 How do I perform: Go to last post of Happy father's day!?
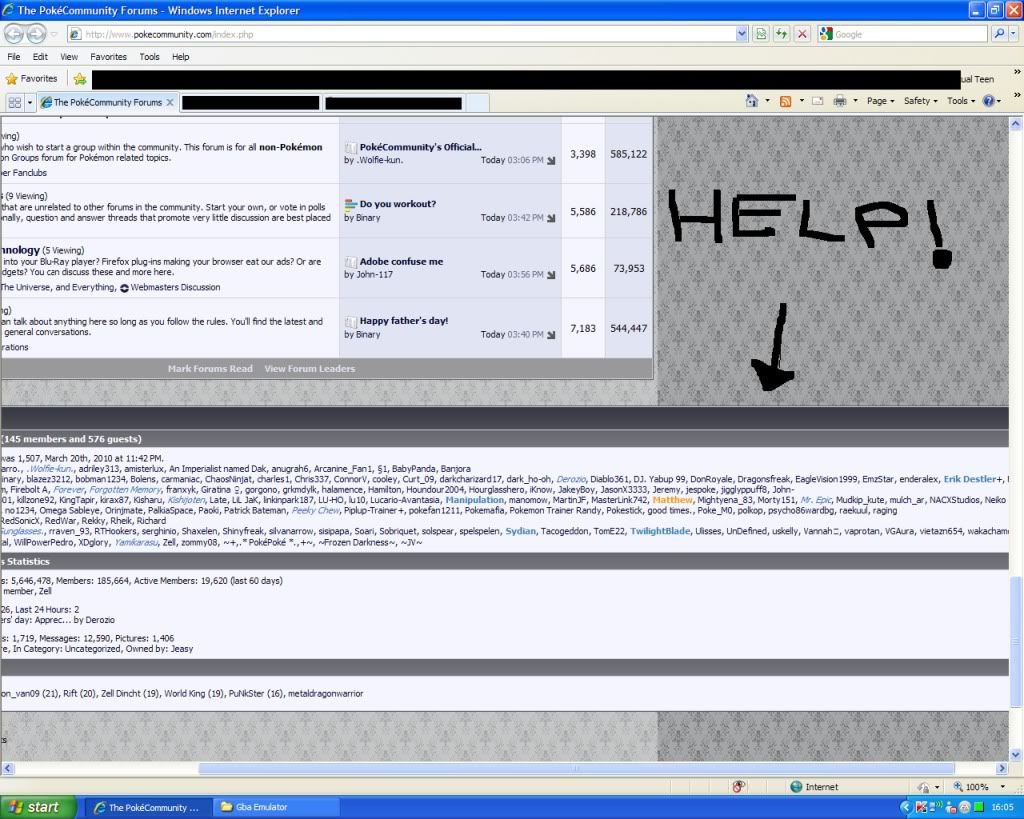click(x=551, y=335)
